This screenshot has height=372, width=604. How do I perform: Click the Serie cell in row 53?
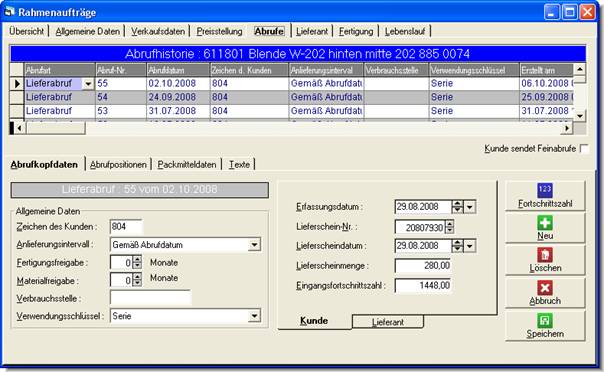[x=474, y=111]
